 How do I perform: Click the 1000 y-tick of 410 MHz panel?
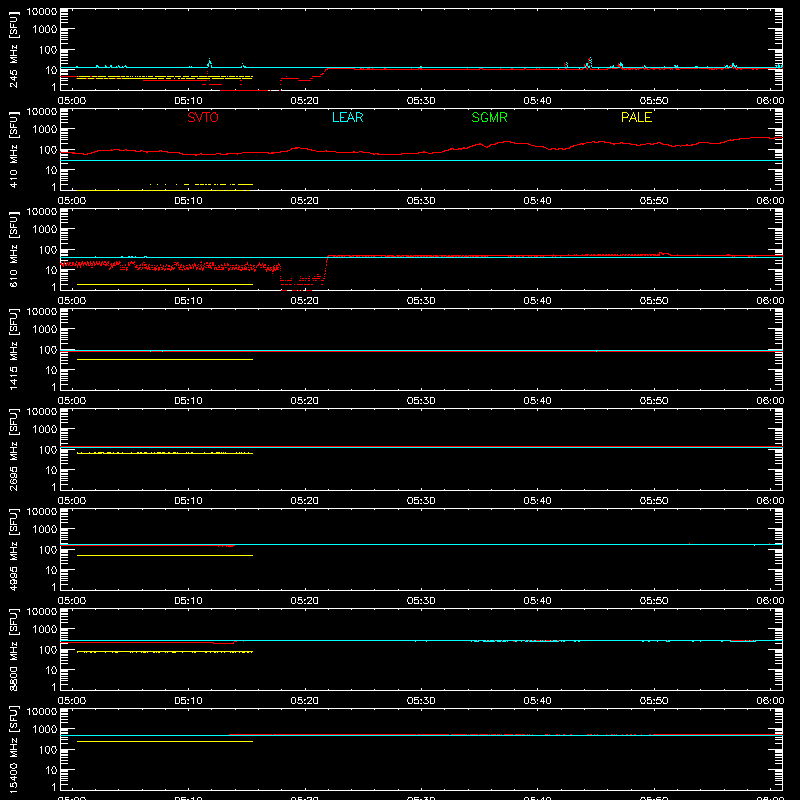[x=45, y=129]
